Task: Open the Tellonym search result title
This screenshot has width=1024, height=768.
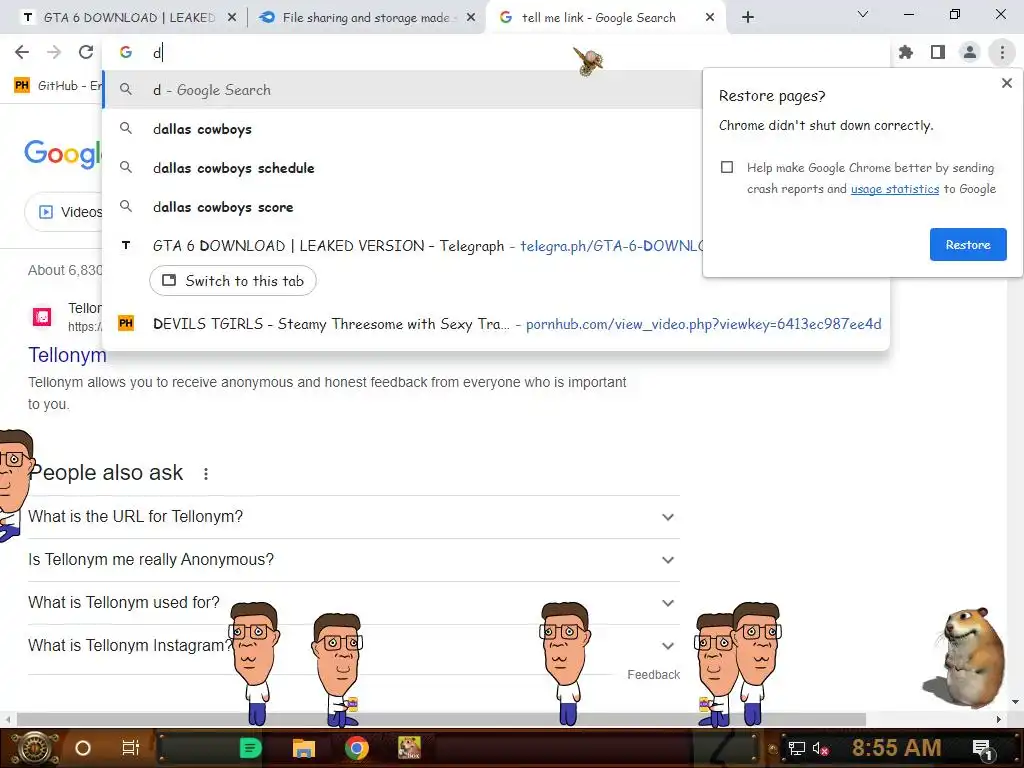Action: [67, 355]
